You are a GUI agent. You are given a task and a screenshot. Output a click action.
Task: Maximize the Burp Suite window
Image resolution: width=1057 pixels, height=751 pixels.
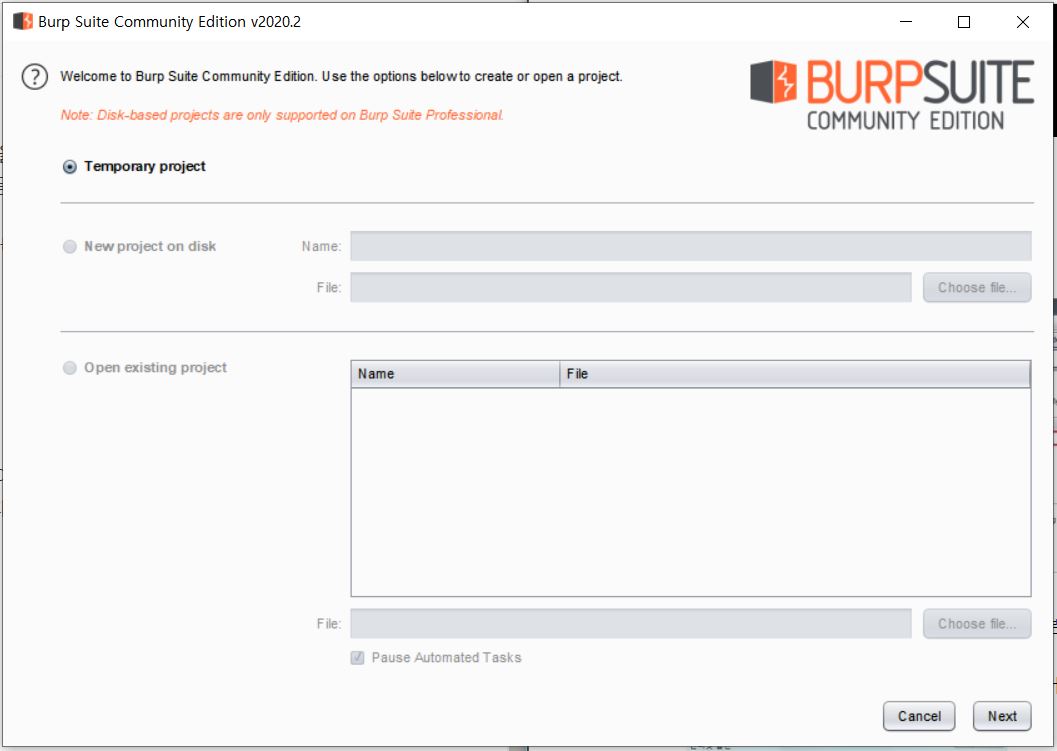point(964,22)
